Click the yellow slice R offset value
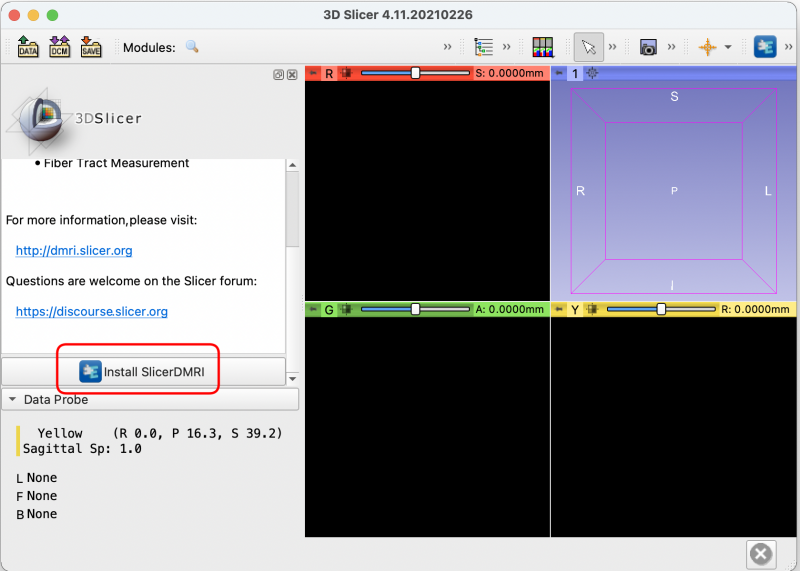The width and height of the screenshot is (800, 571). [x=755, y=309]
